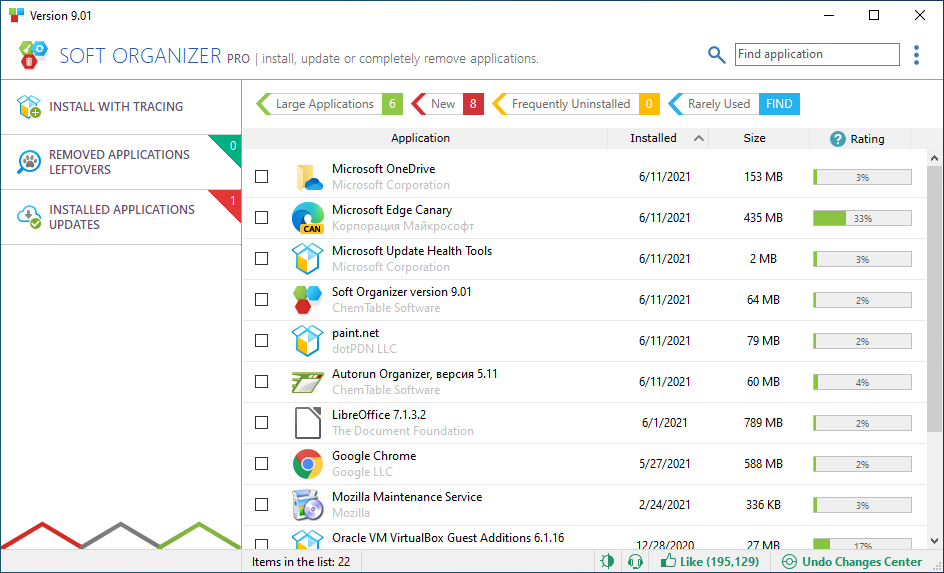Tick the checkbox for paint.net

pos(262,341)
